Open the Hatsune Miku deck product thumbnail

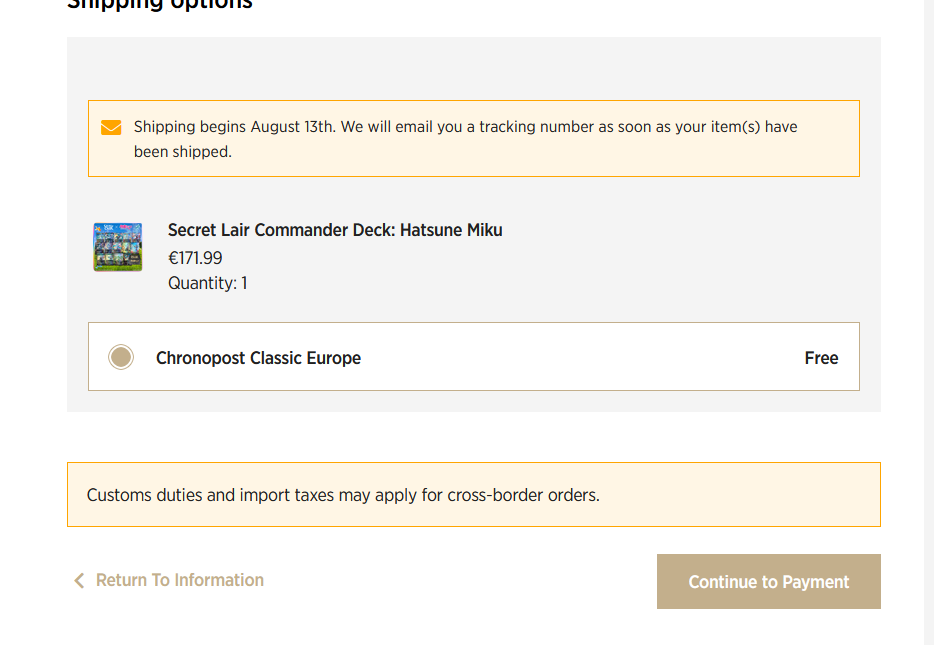coord(118,247)
